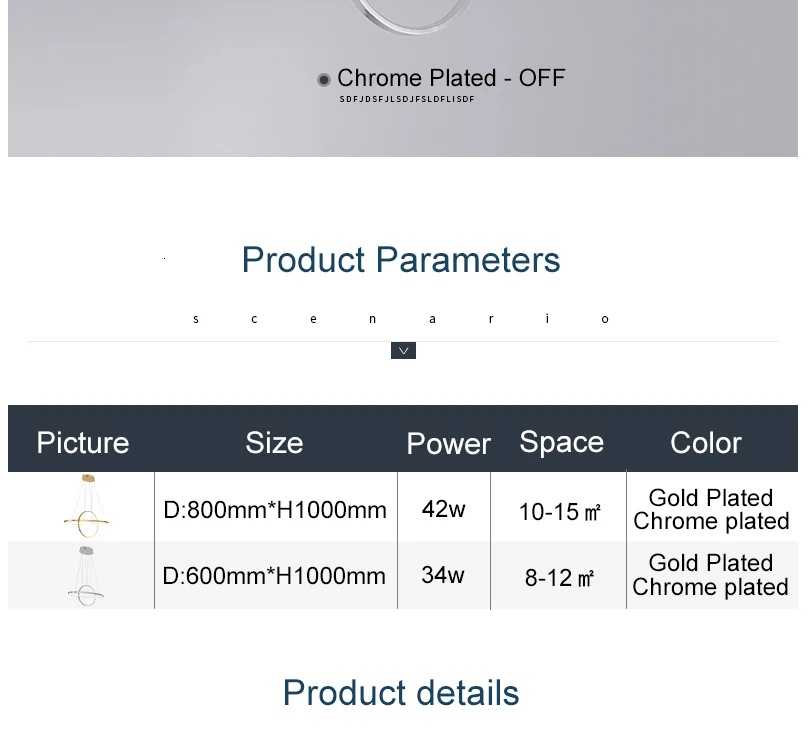Select the D:600mm*H1000mm size cell
This screenshot has width=808, height=745.
274,576
